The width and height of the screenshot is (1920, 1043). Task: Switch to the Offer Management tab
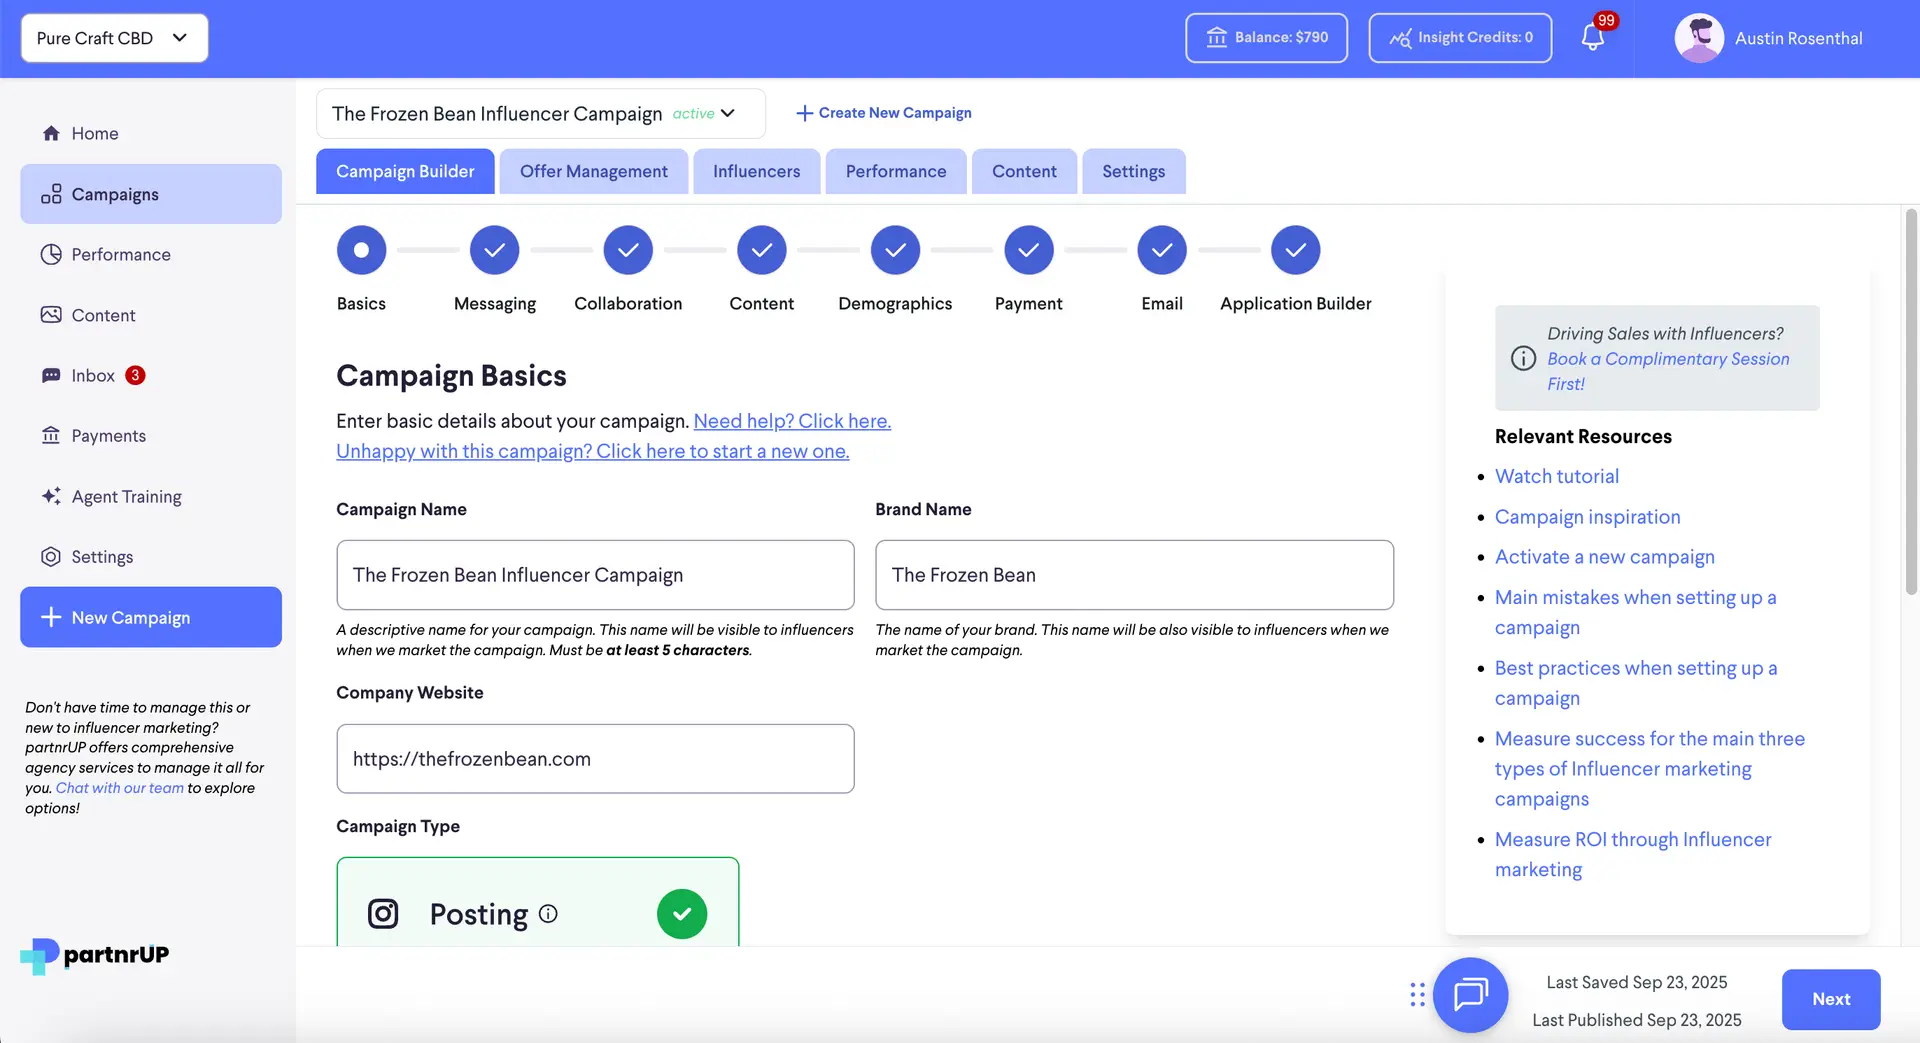pyautogui.click(x=594, y=171)
